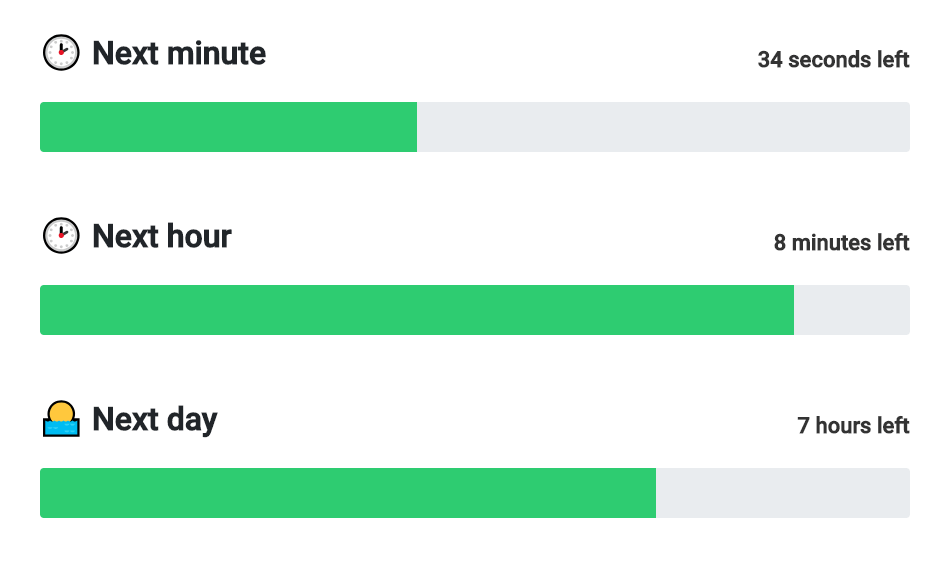
Task: Click green filled part of Next minute bar
Action: (228, 127)
